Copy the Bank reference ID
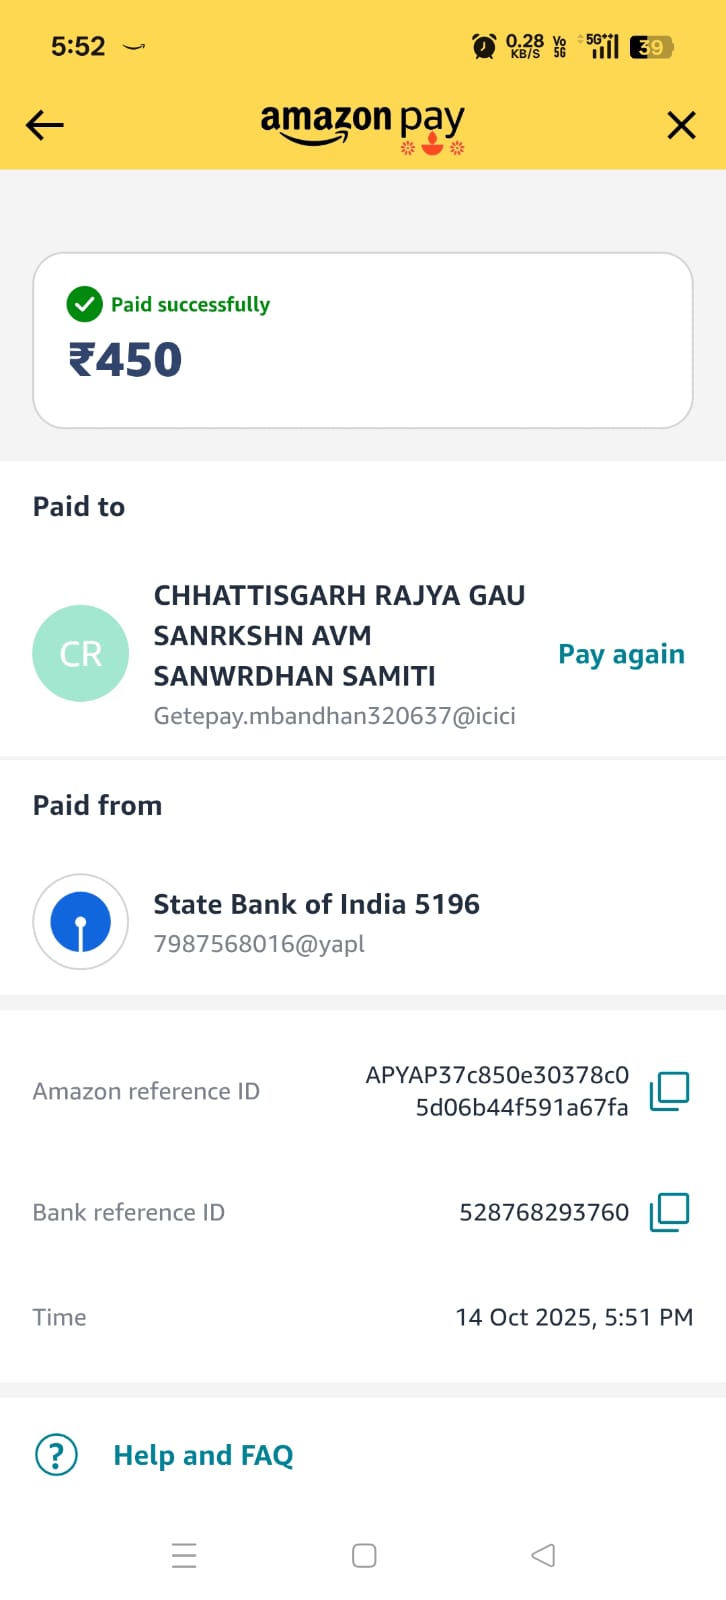The width and height of the screenshot is (726, 1600). click(x=669, y=1212)
